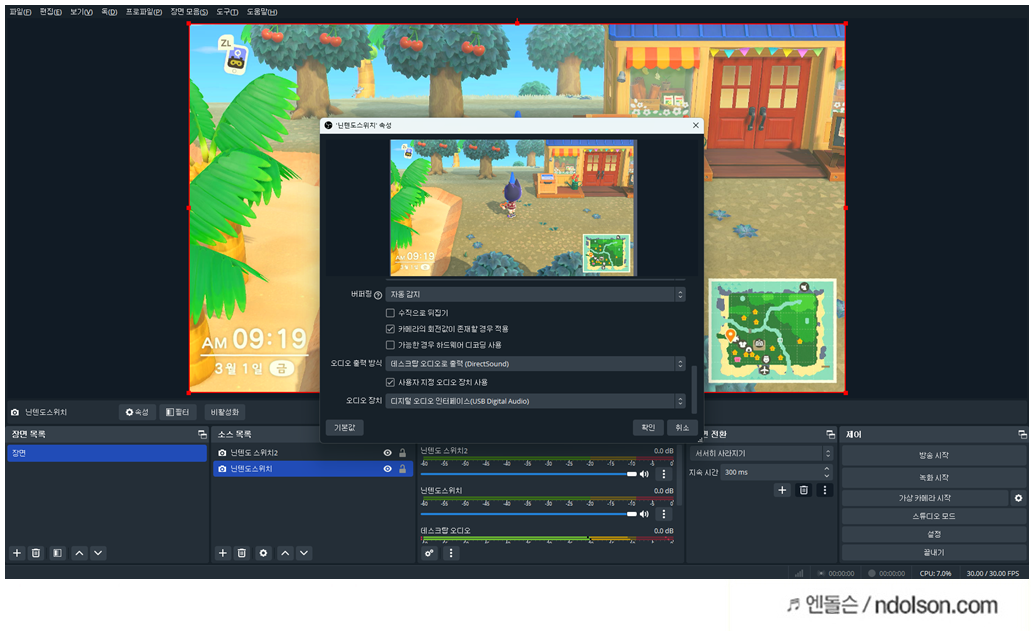Click 스튜디오 모드 button

934,516
